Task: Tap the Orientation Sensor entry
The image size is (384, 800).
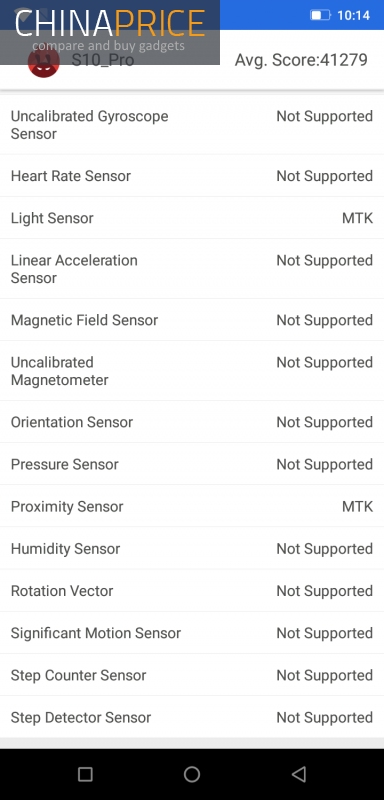Action: [x=192, y=422]
